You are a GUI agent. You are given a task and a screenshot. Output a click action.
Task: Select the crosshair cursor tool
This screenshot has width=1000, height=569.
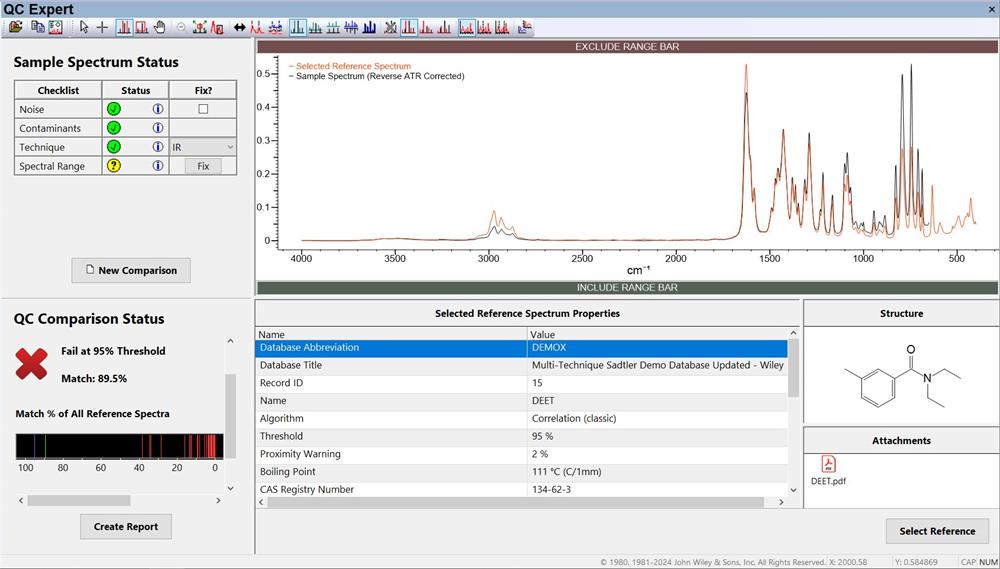tap(102, 27)
